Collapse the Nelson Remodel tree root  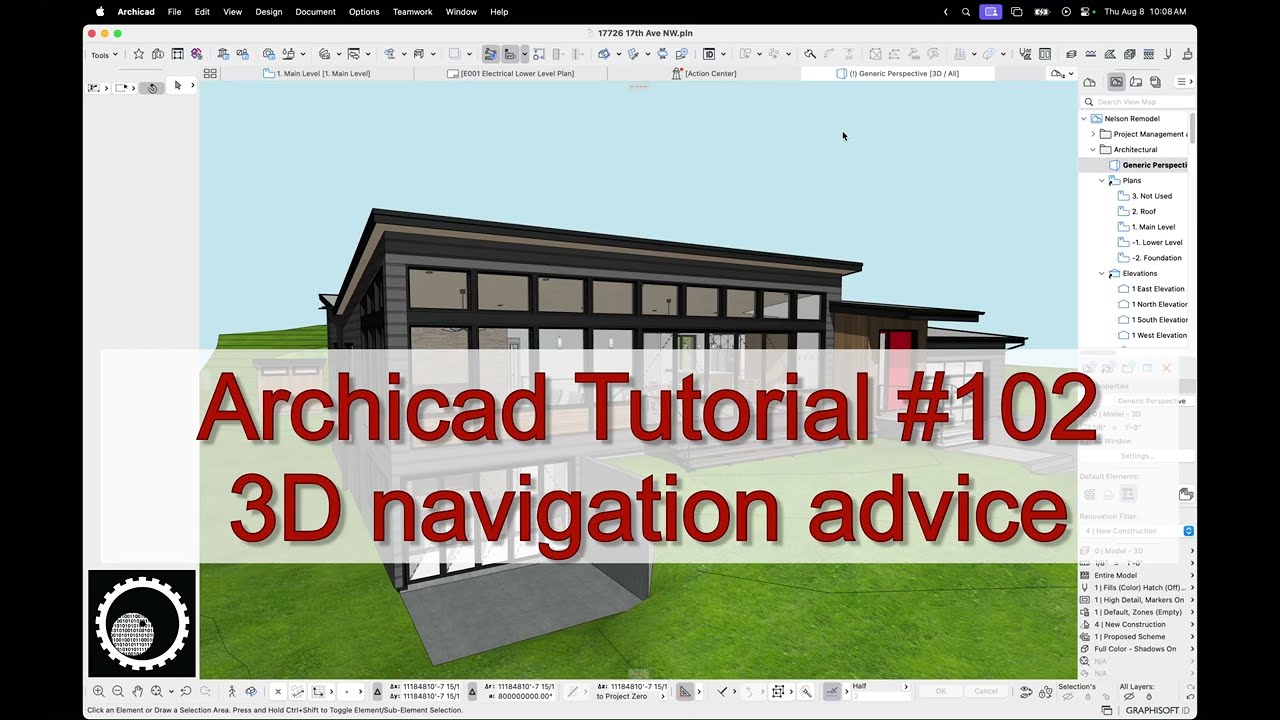[x=1083, y=119]
